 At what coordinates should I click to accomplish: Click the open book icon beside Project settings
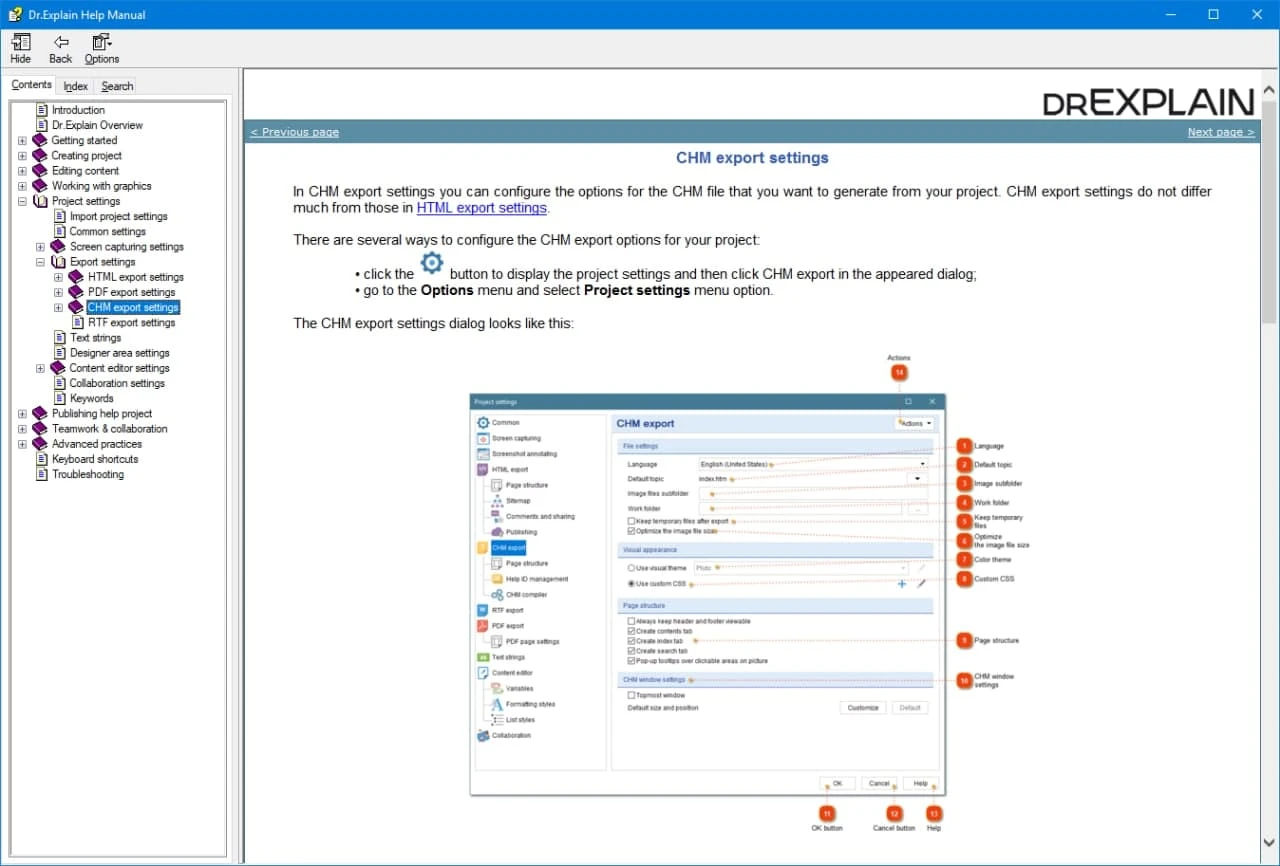tap(41, 201)
